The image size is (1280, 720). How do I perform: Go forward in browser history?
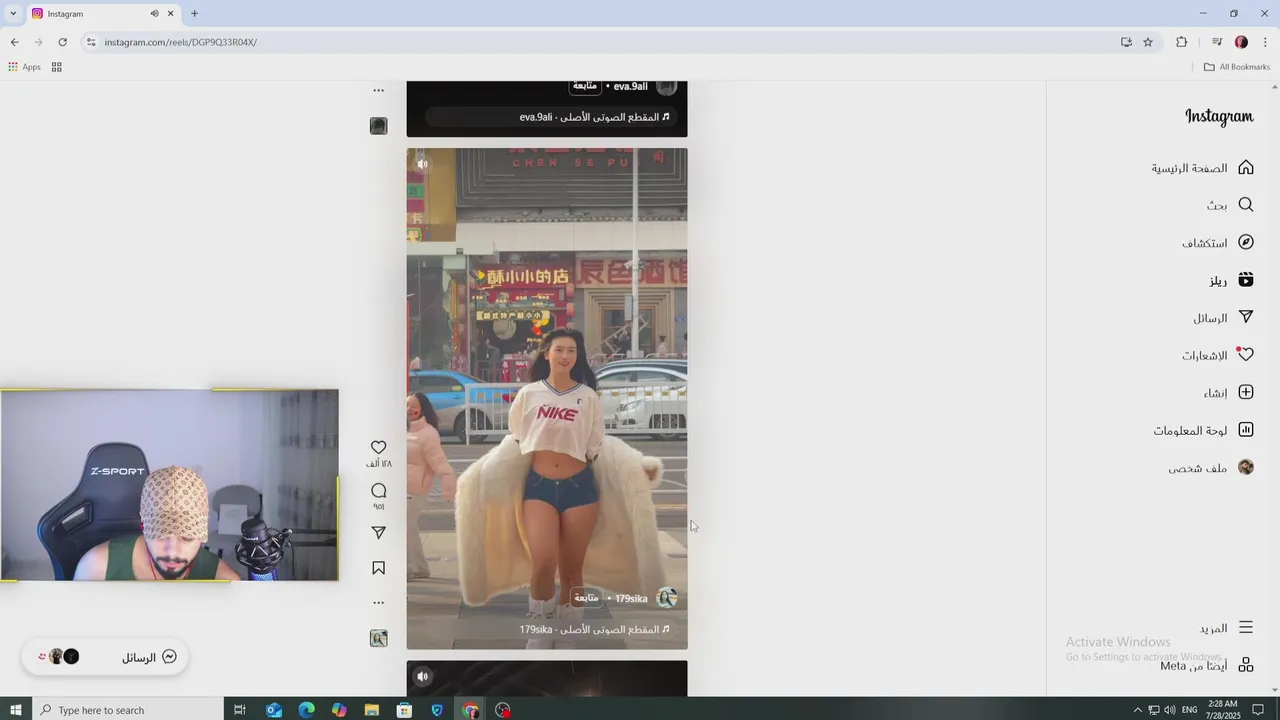click(x=38, y=42)
